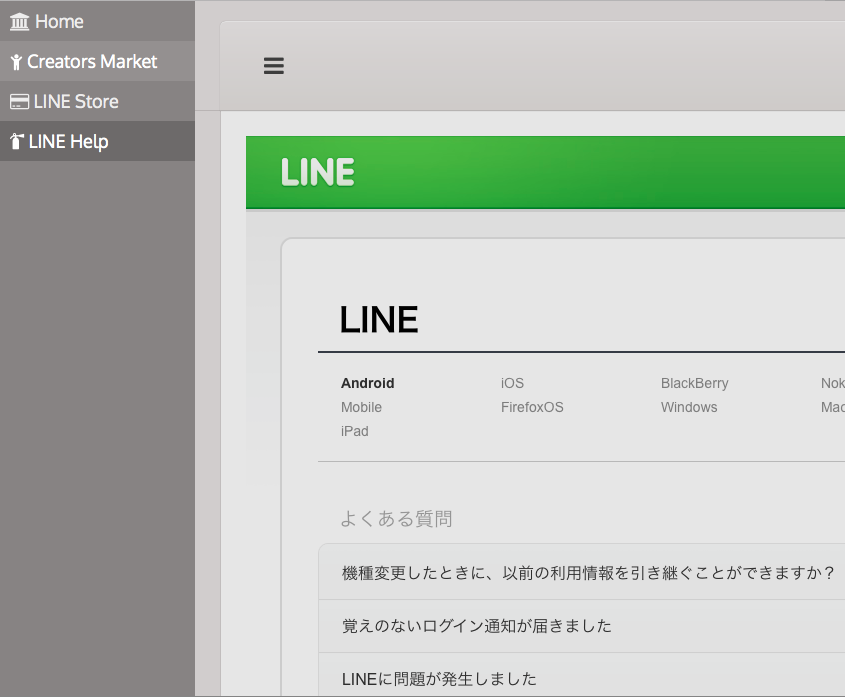Select LINE Help in sidebar
The image size is (845, 697).
point(97,141)
